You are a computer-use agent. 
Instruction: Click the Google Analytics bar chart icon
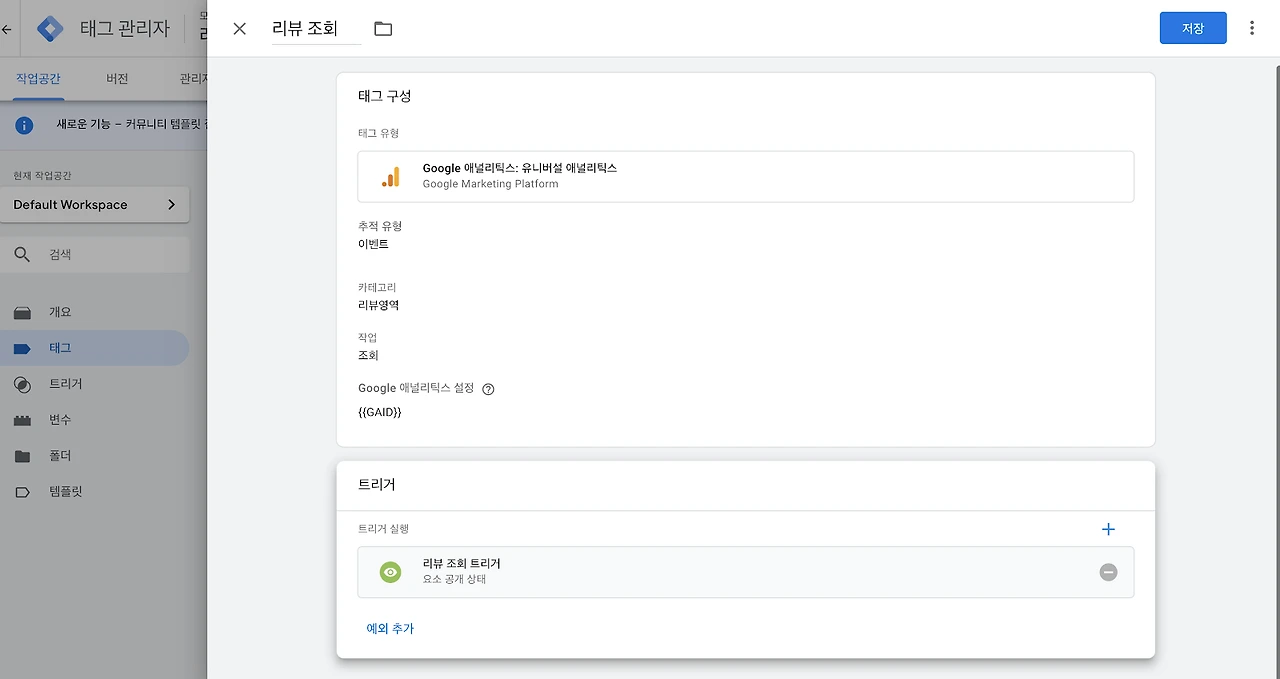point(390,177)
